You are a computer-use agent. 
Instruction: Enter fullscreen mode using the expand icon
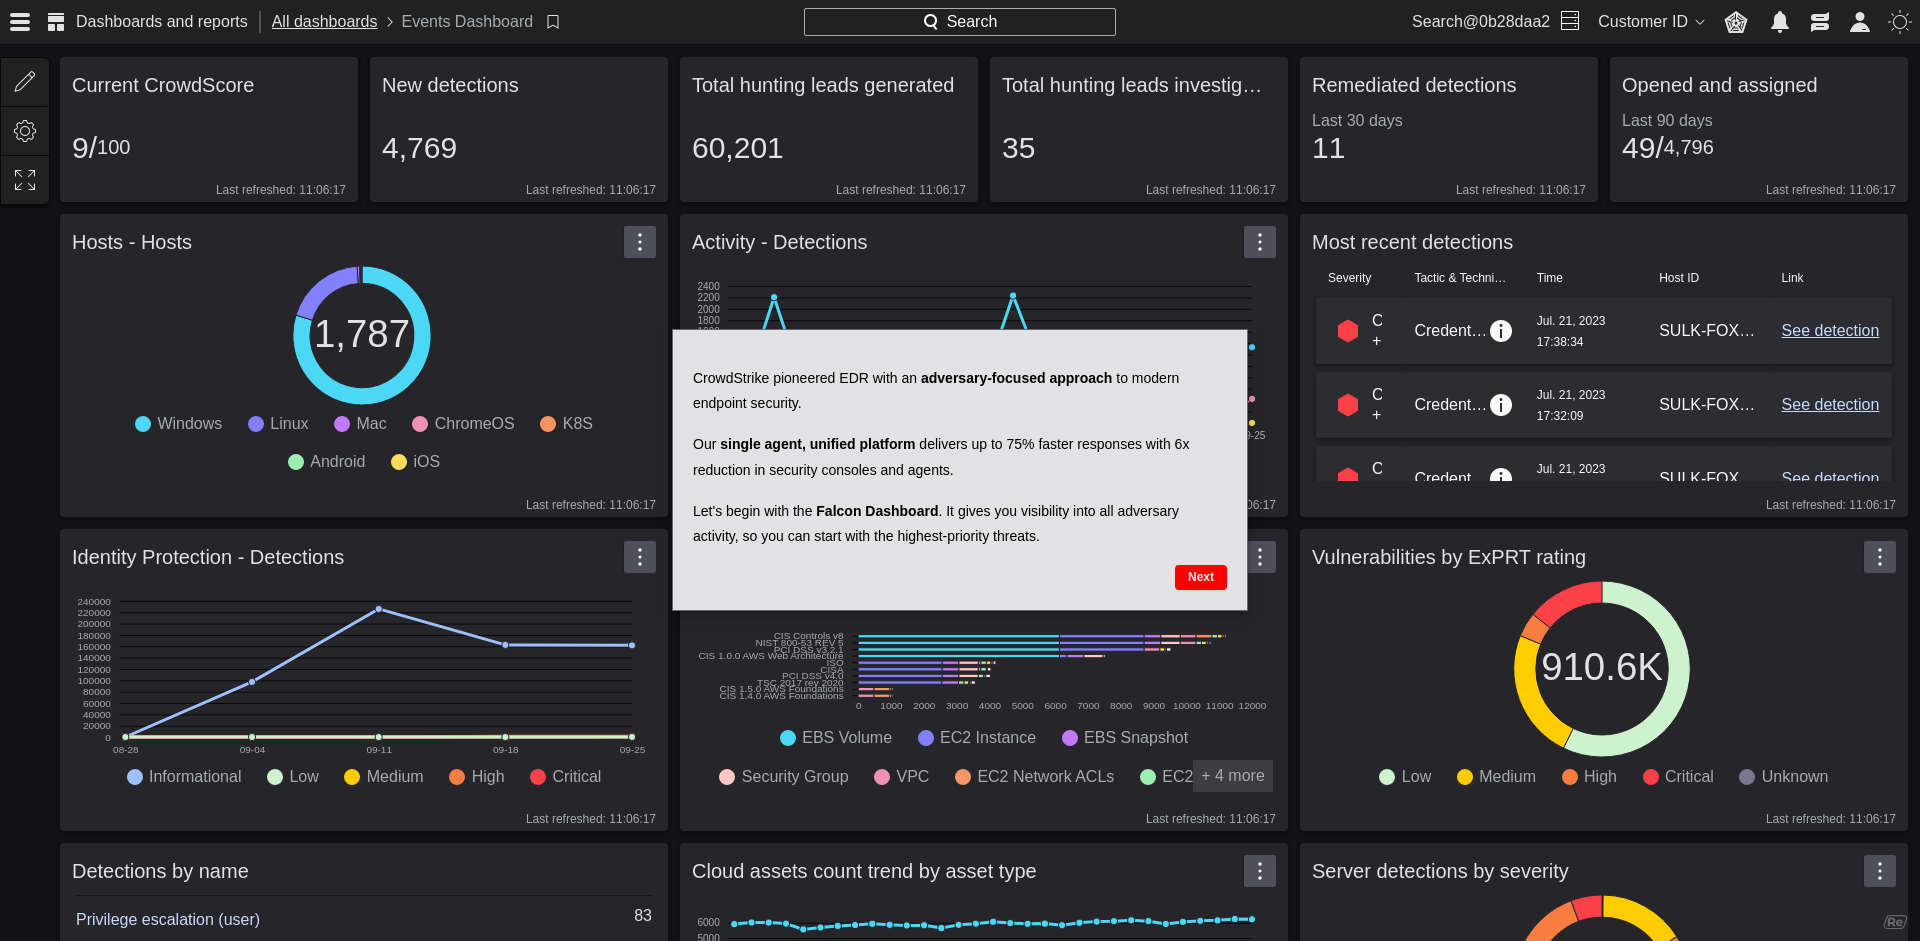[25, 179]
